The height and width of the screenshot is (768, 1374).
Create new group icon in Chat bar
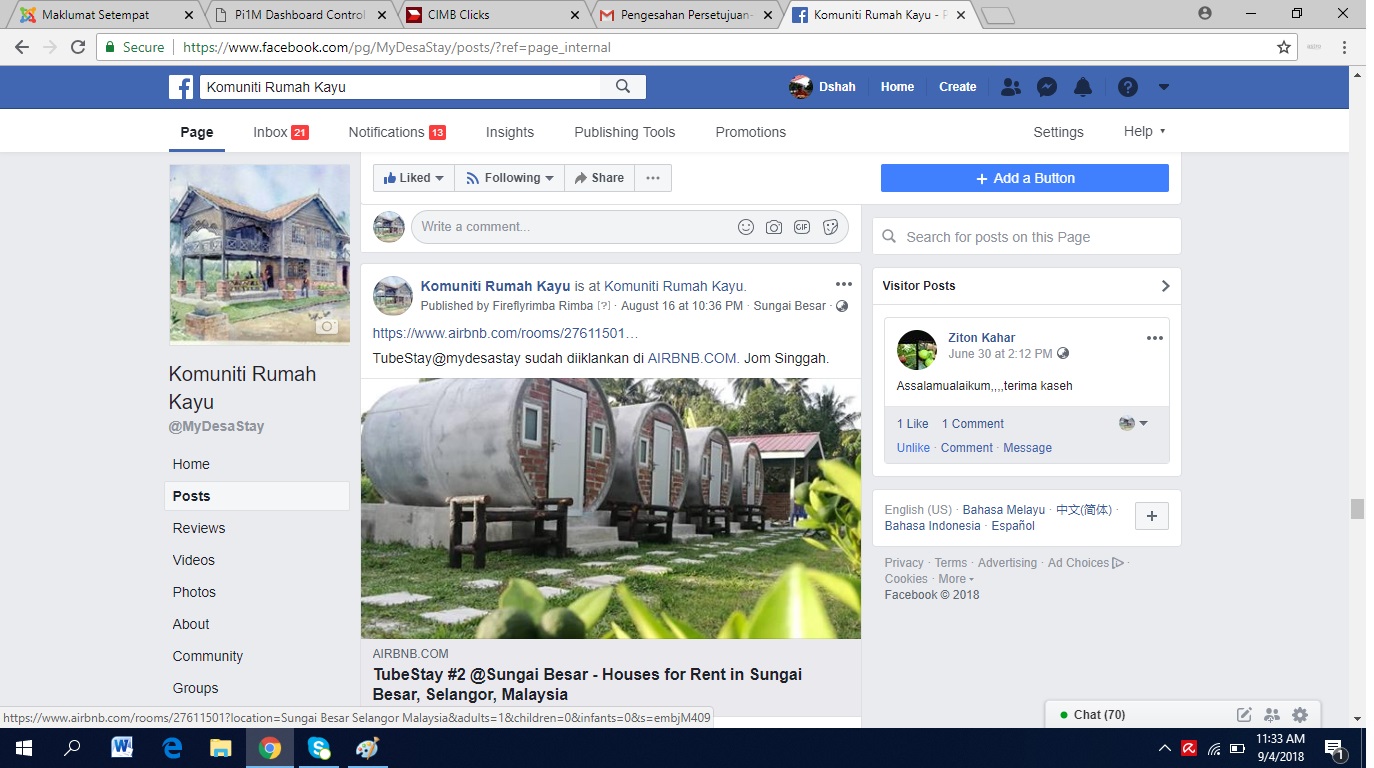point(1272,715)
